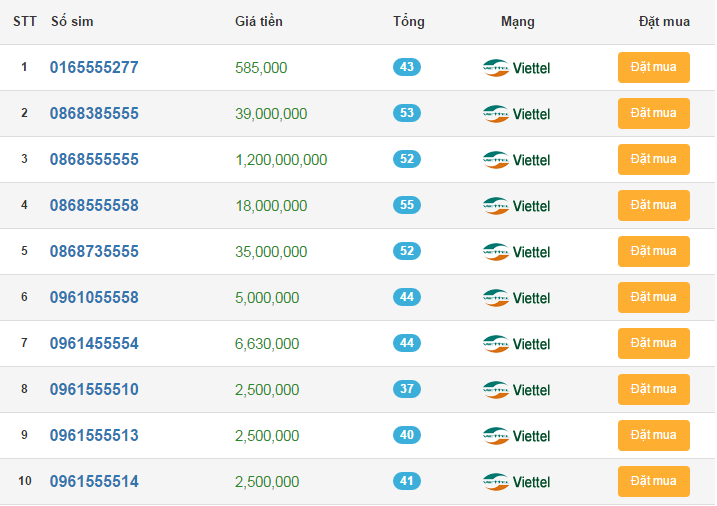Click total badge 43 in first row
The width and height of the screenshot is (717, 506).
tap(407, 67)
